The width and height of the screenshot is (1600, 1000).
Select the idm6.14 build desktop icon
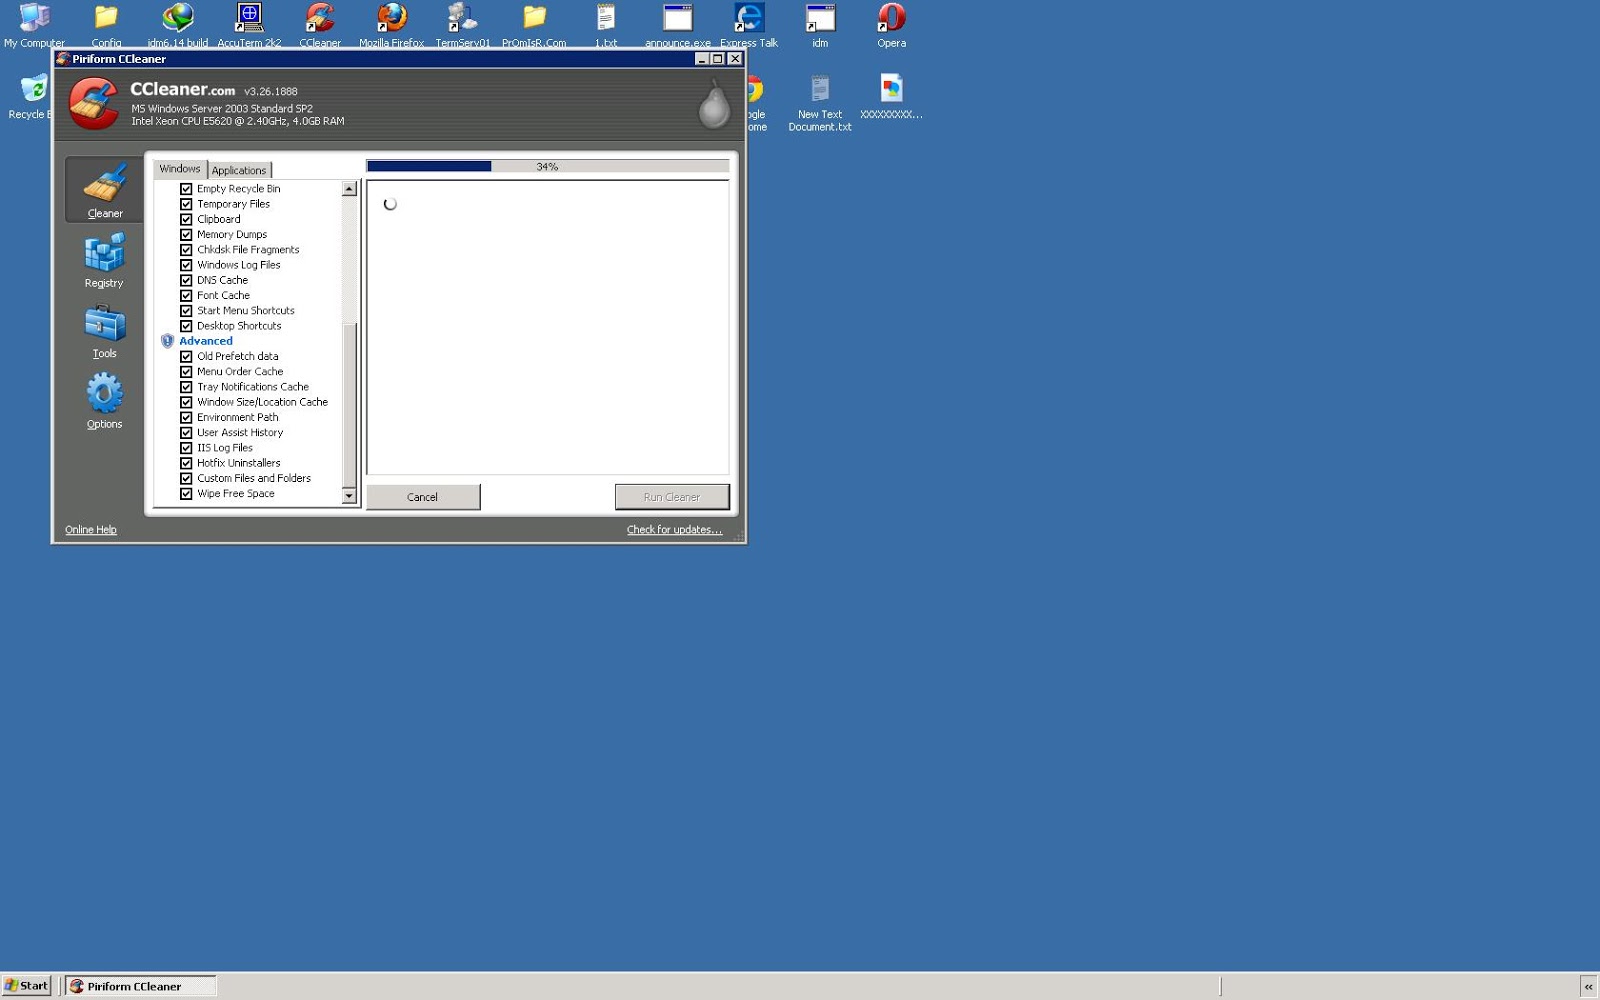pos(178,26)
